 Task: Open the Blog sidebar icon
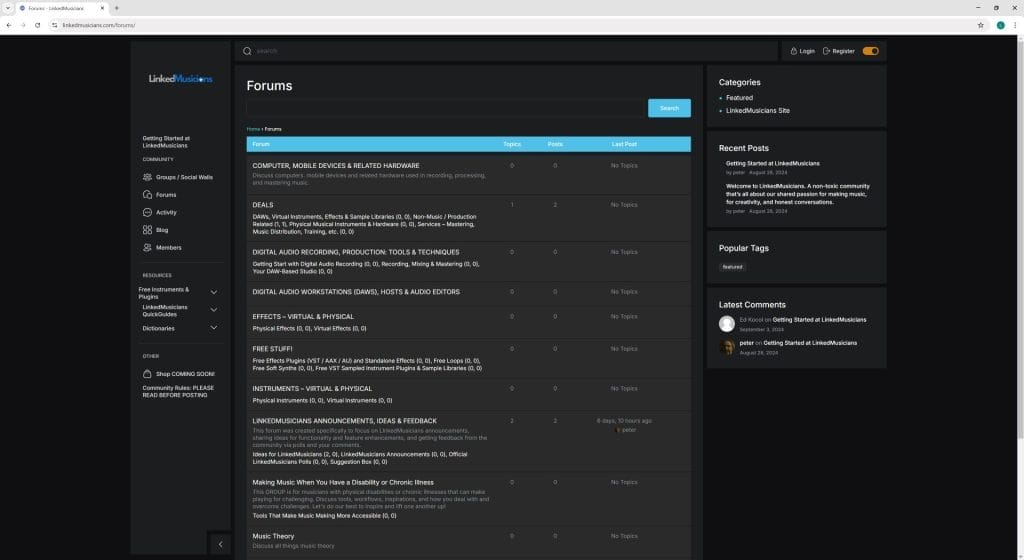pos(148,230)
